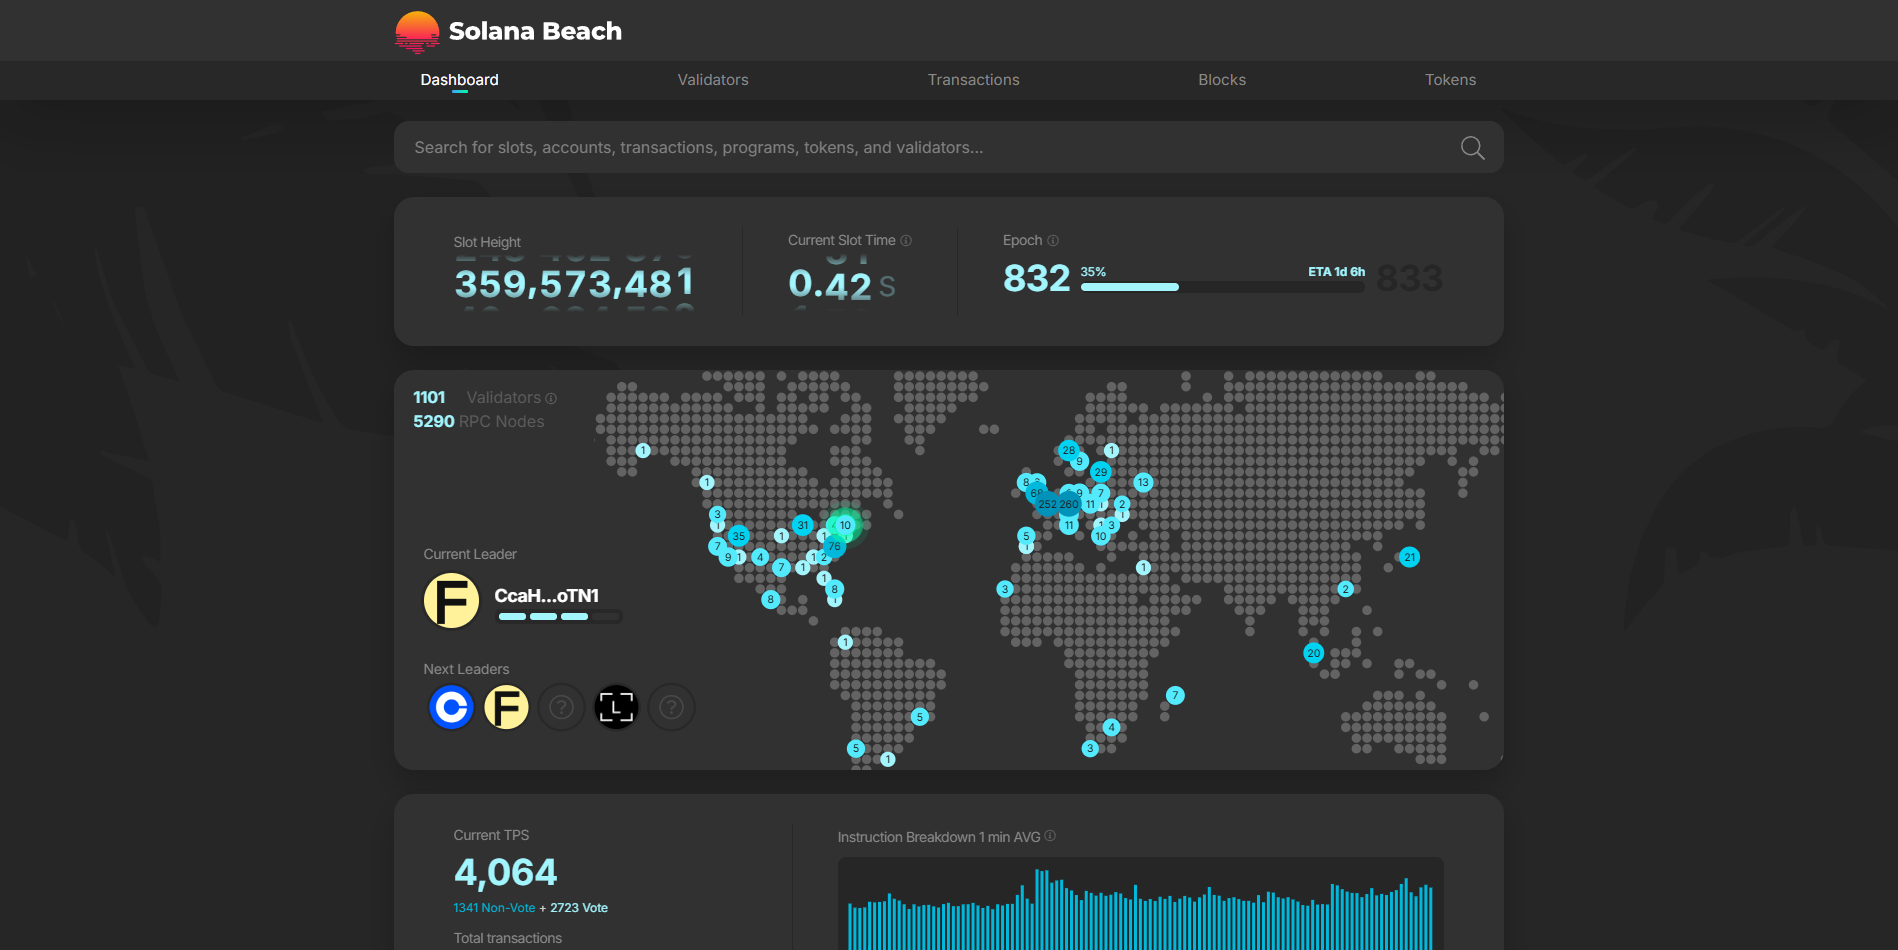Click the 280 validator cluster in Europe

(1070, 504)
